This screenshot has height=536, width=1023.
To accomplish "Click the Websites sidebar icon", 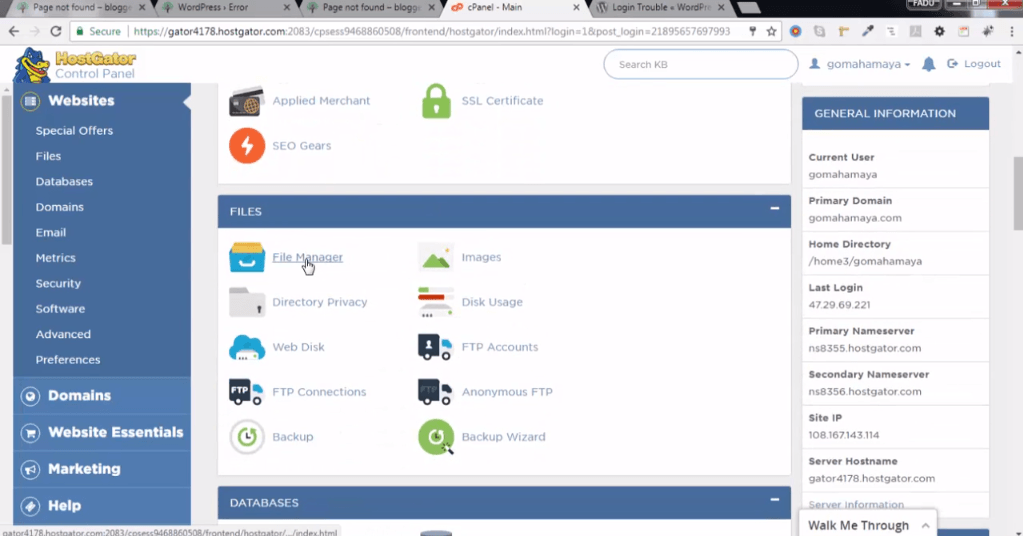I will (30, 101).
